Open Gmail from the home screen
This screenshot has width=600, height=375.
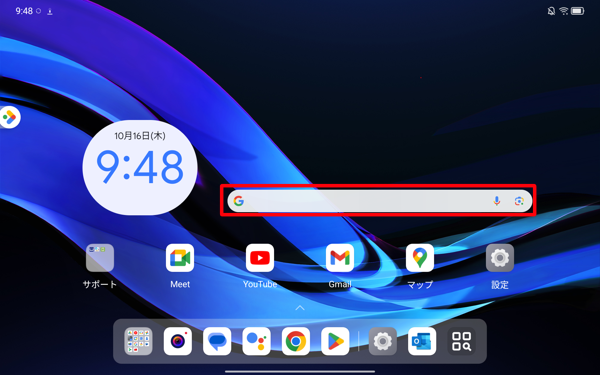coord(340,258)
